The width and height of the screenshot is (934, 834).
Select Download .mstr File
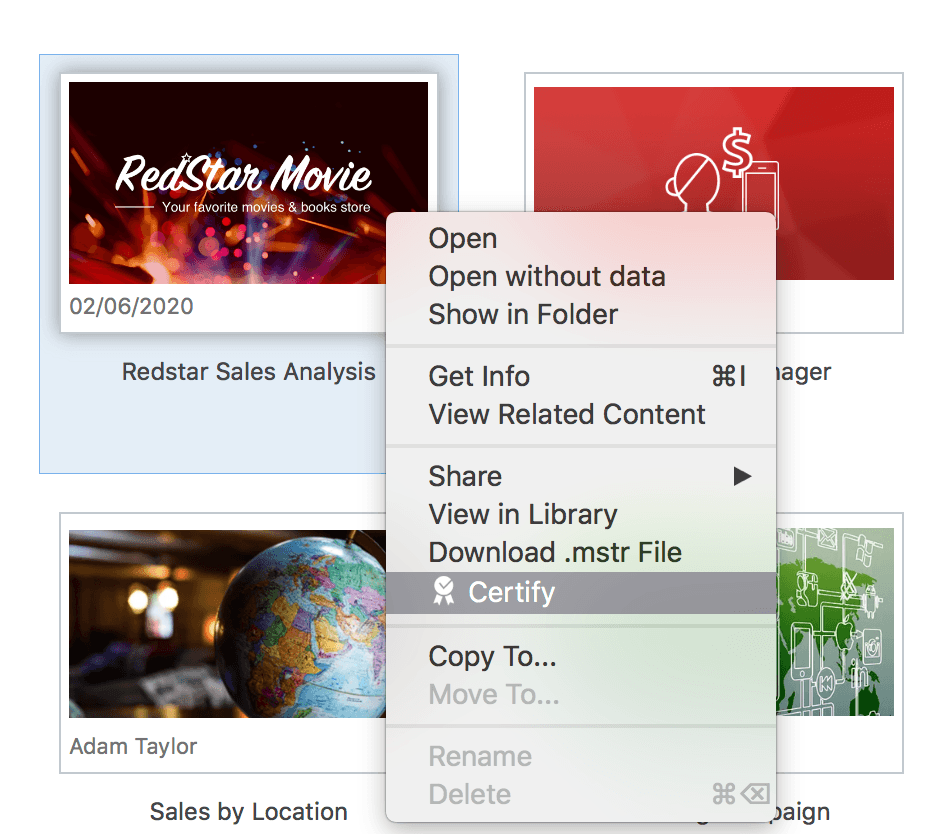[x=555, y=553]
